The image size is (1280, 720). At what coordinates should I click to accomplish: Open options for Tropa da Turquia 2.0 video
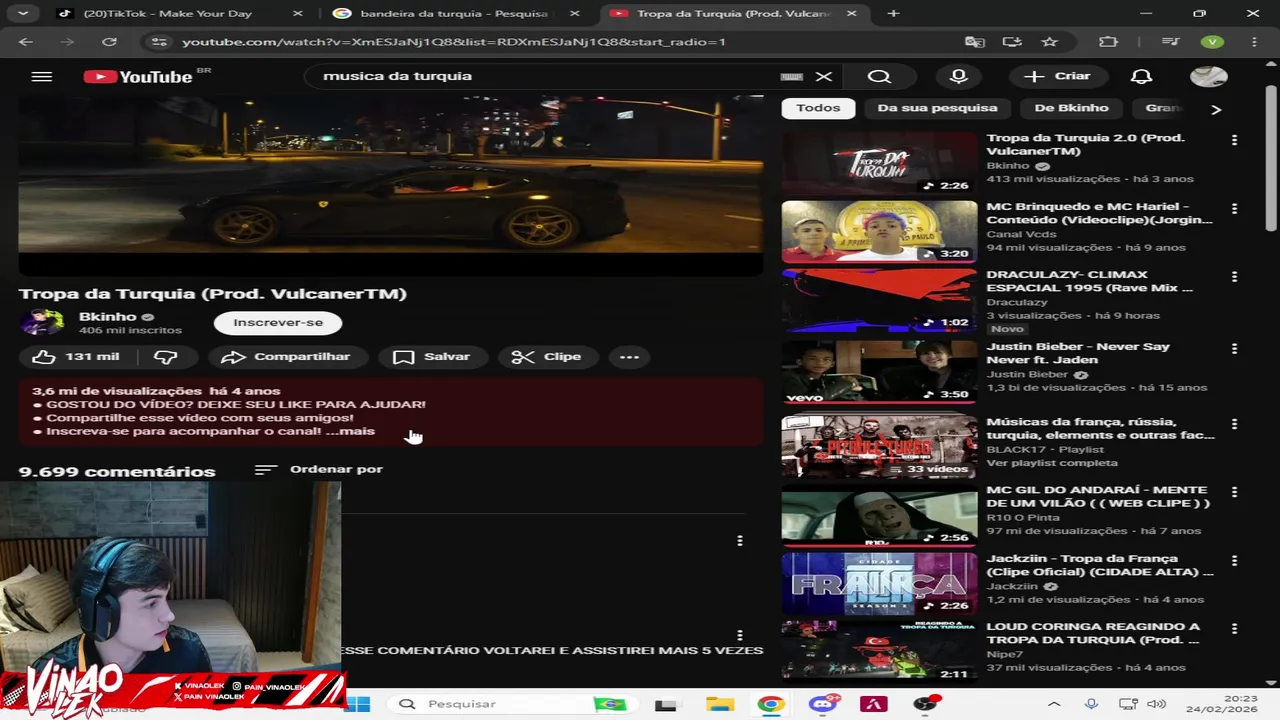click(1234, 140)
